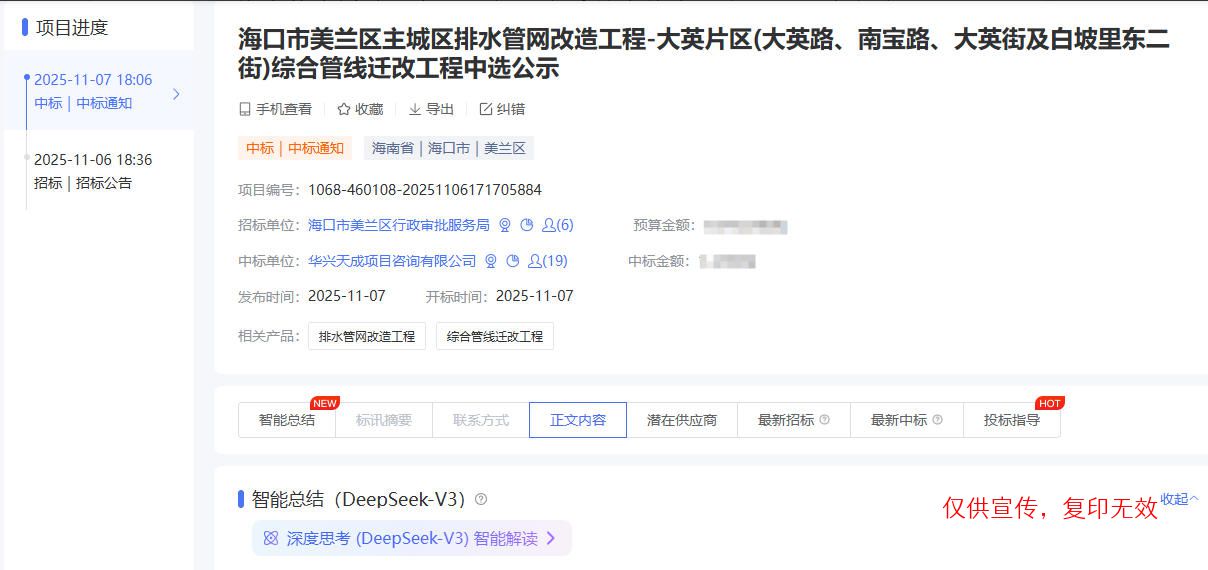1208x570 pixels.
Task: Open 华兴天成项目咨询有限公司 company link
Action: [392, 261]
